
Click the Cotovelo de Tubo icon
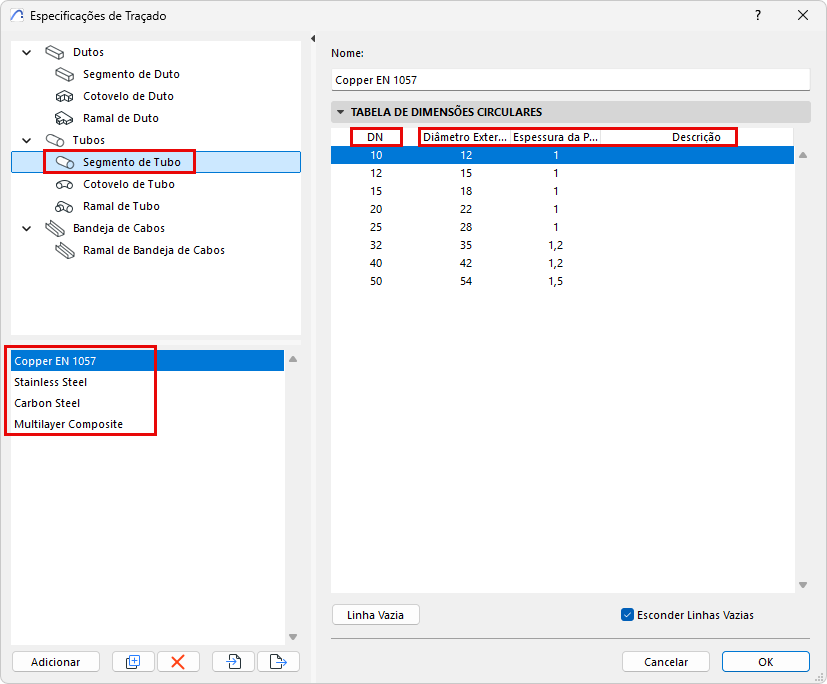(x=64, y=185)
